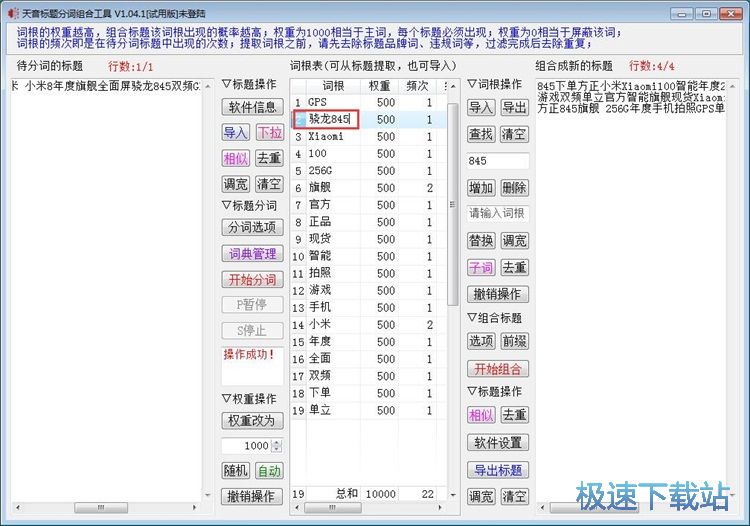Click the 增加 add root button

coord(481,188)
